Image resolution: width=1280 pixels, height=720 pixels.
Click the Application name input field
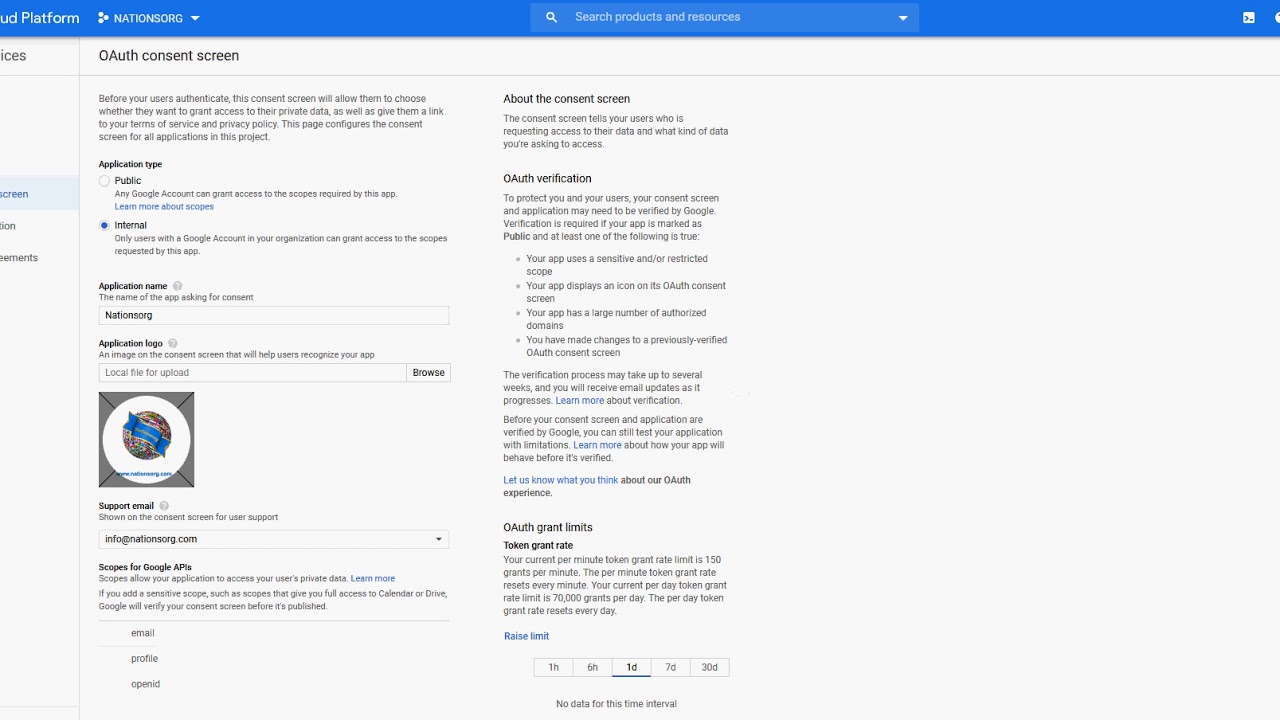[273, 315]
